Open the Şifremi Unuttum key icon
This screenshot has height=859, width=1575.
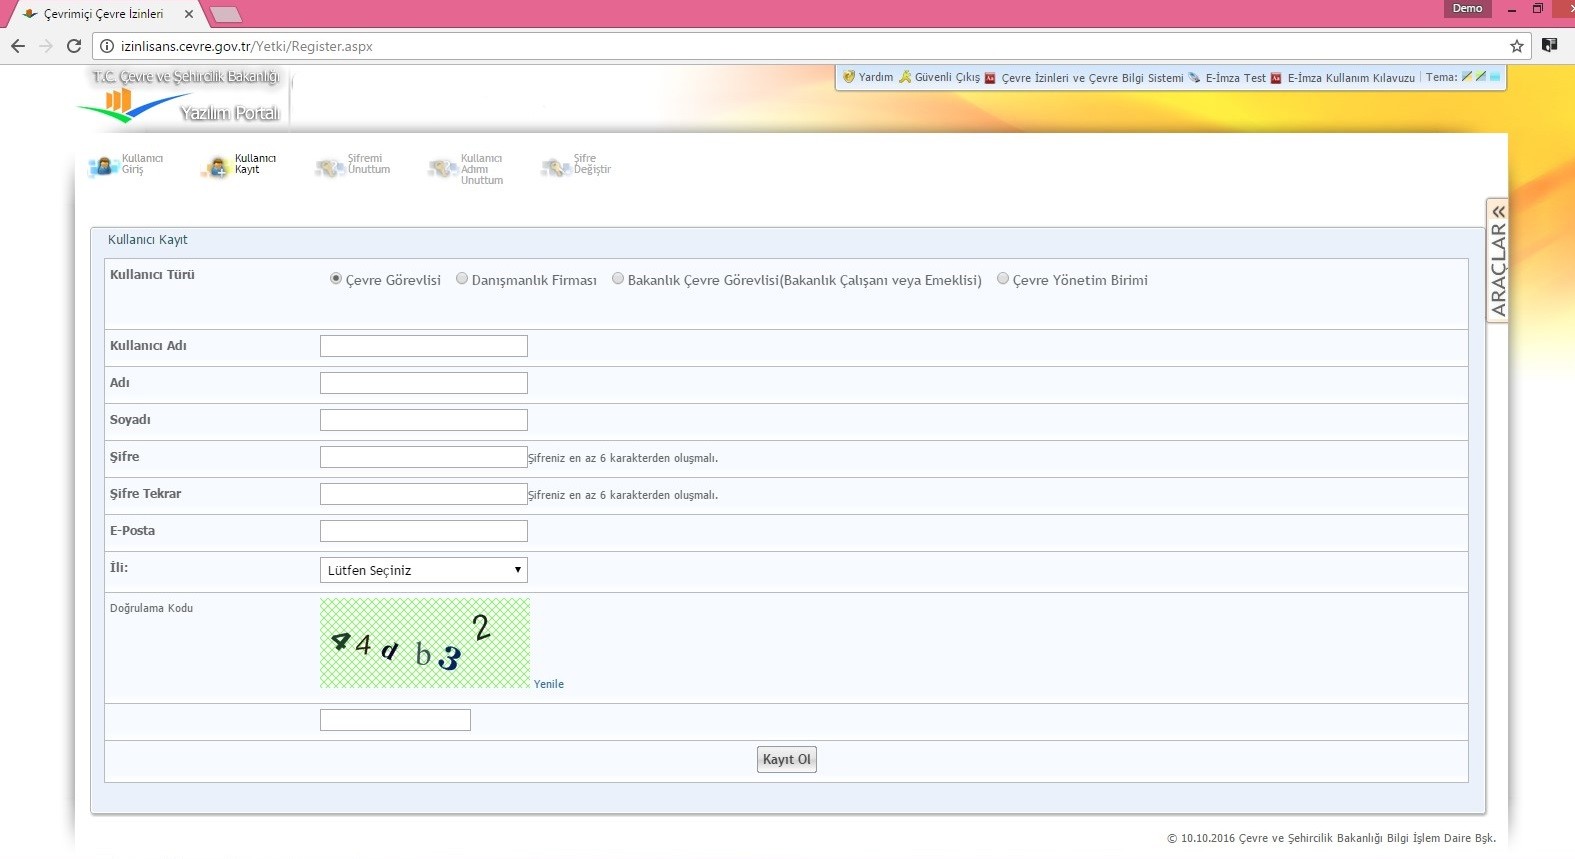[329, 167]
